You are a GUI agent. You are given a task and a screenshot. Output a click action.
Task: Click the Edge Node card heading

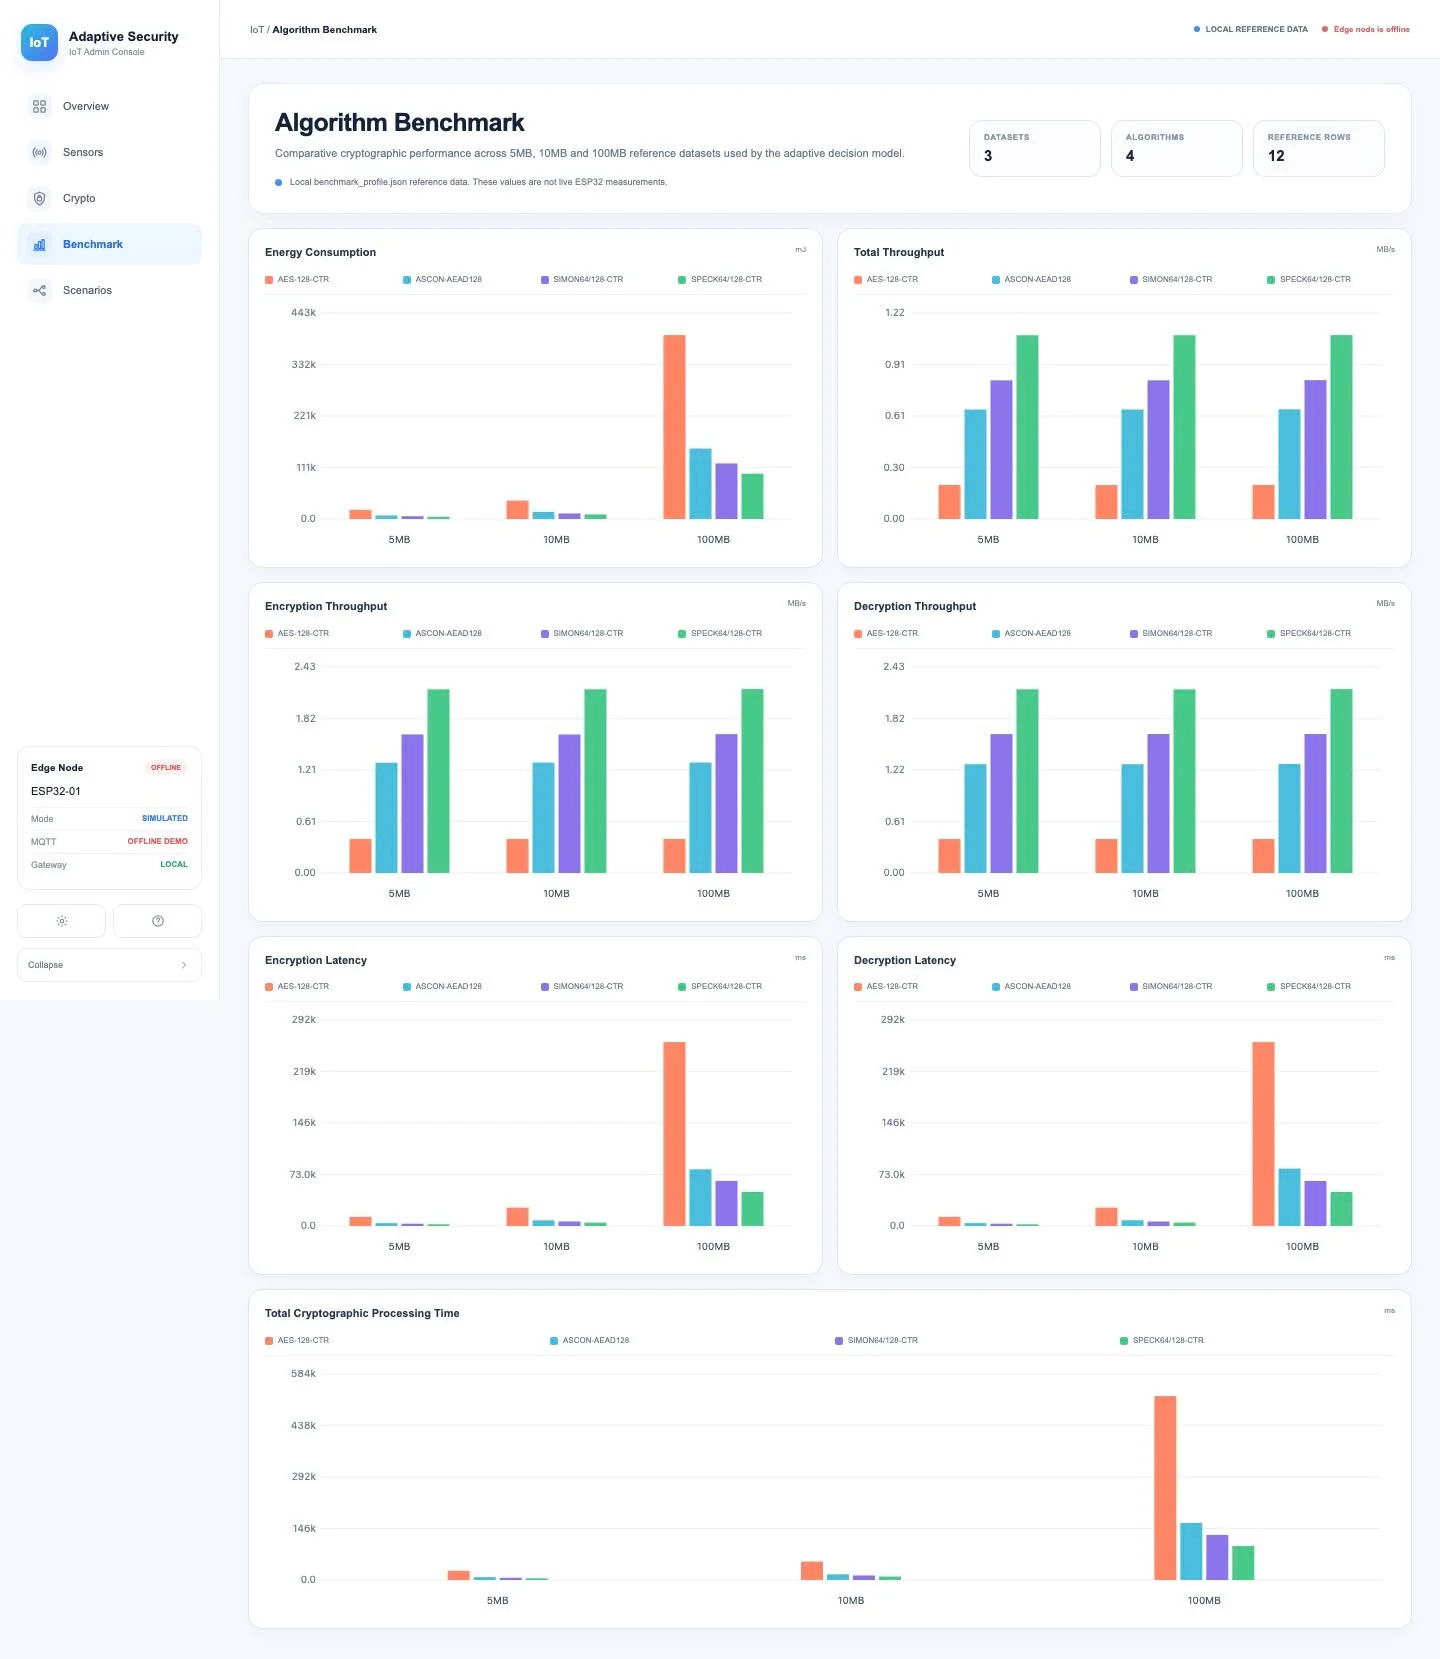[57, 768]
